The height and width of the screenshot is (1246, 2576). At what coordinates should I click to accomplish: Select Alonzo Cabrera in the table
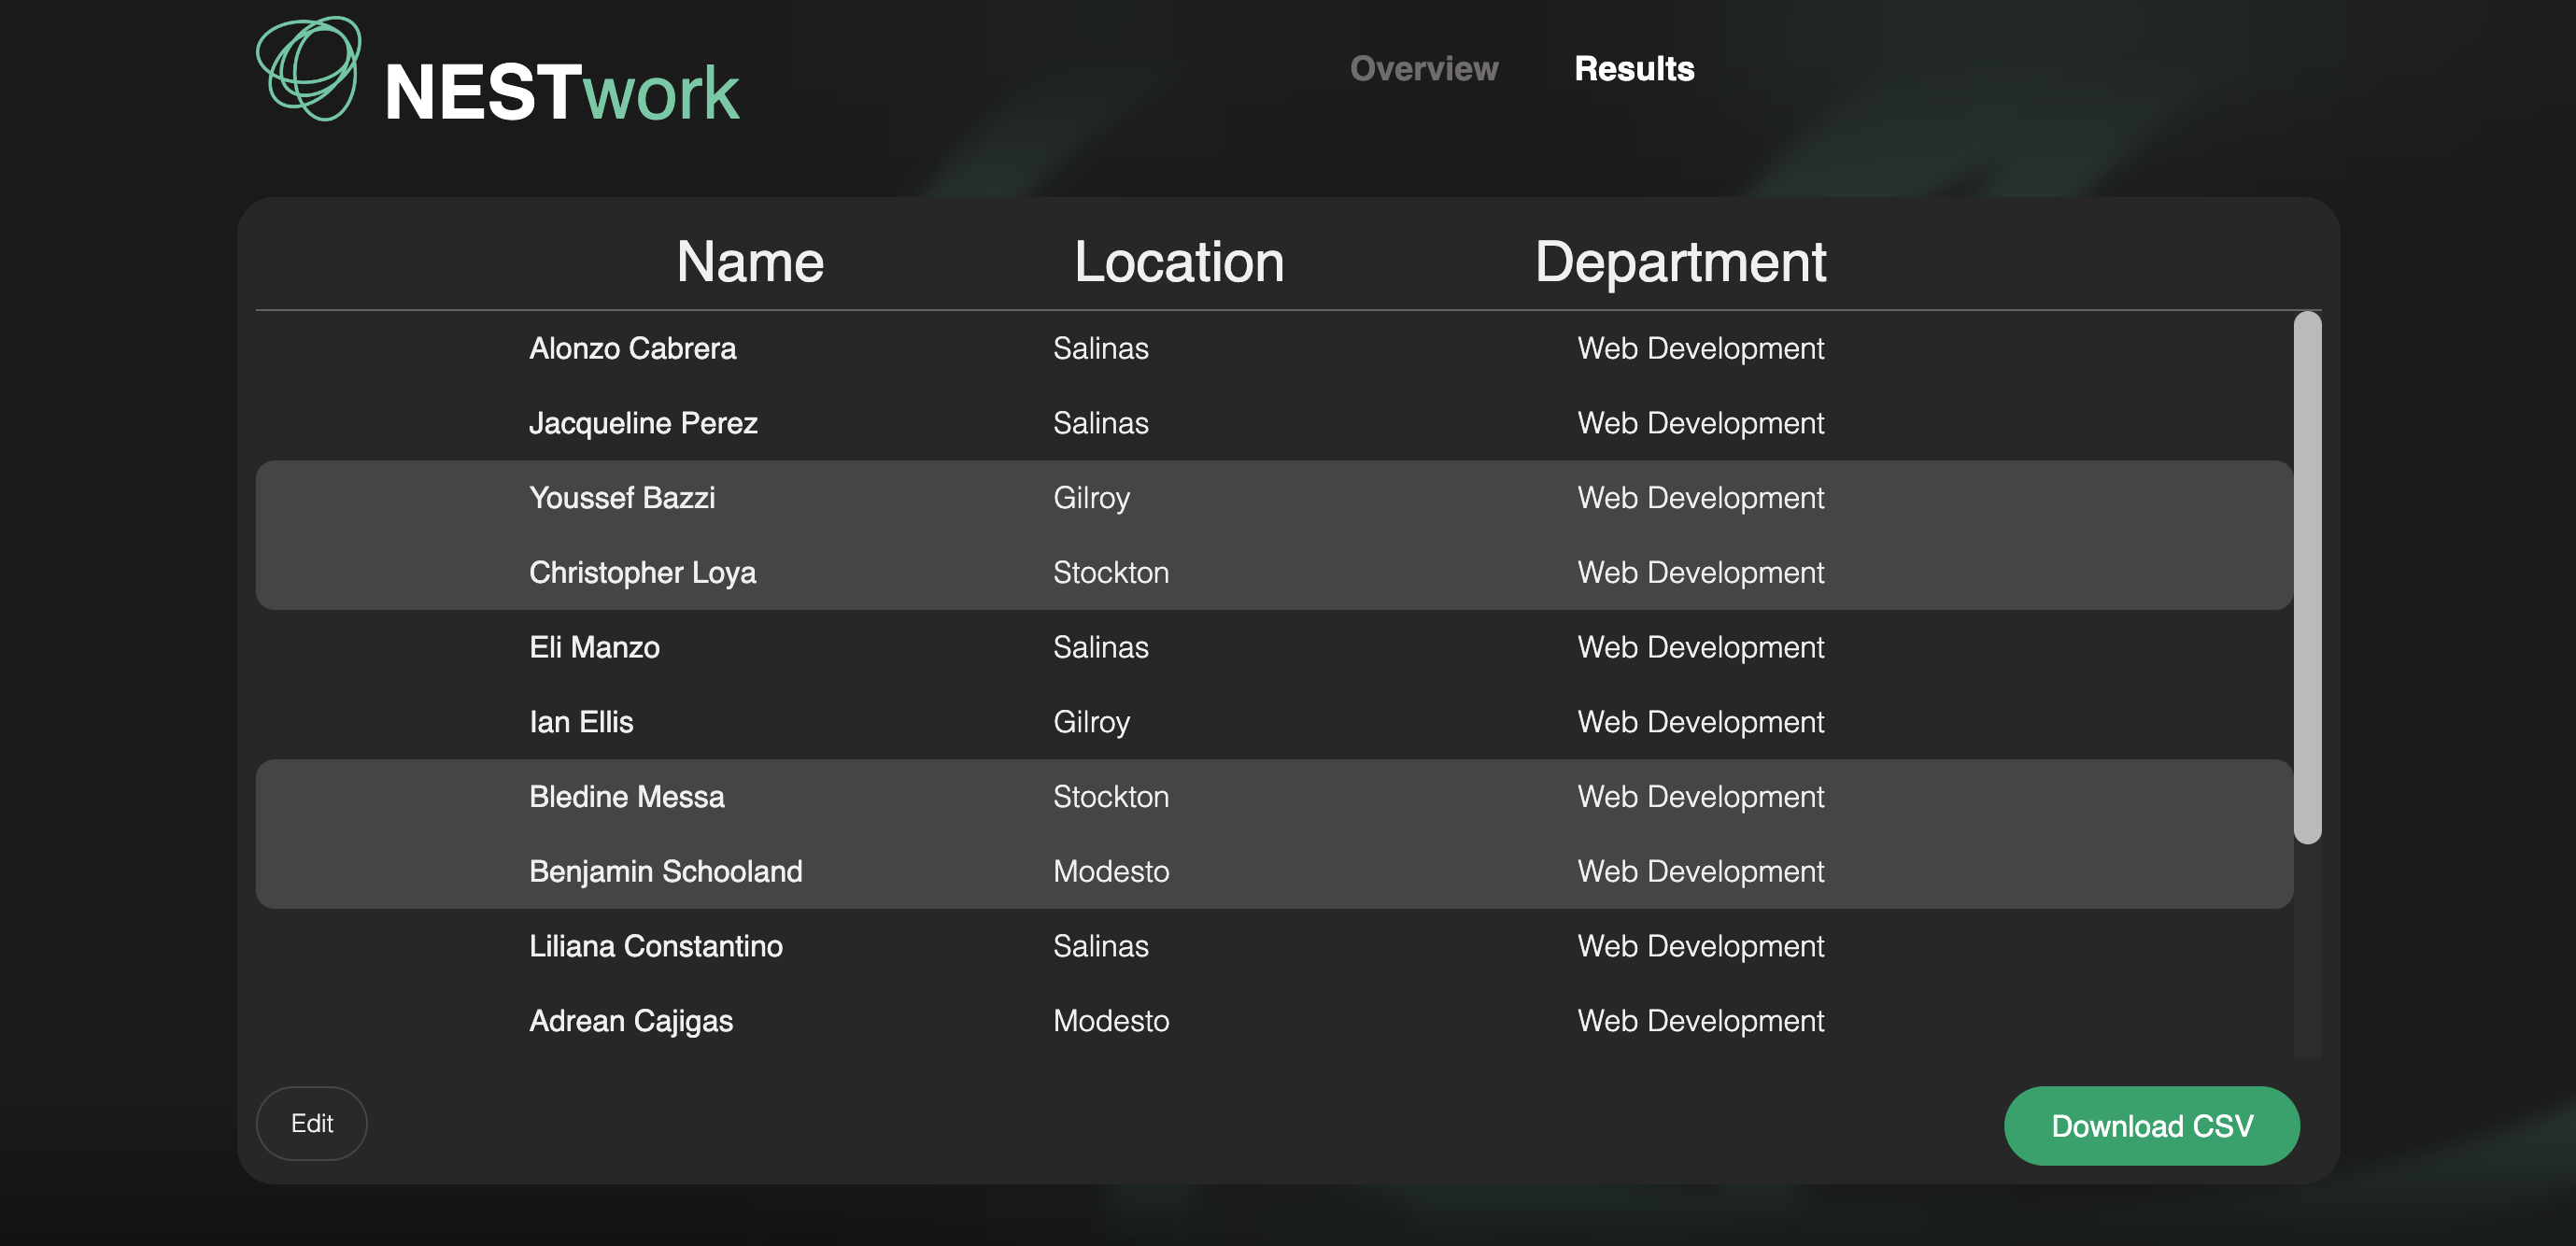pos(632,348)
